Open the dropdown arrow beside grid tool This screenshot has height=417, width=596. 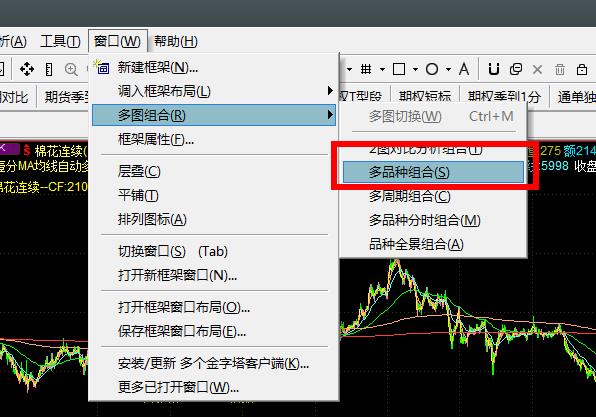(382, 70)
